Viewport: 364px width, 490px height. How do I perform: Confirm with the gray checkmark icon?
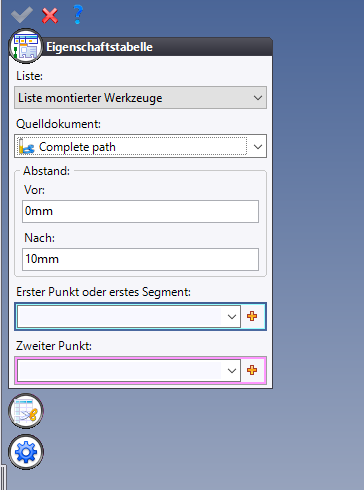tap(22, 15)
